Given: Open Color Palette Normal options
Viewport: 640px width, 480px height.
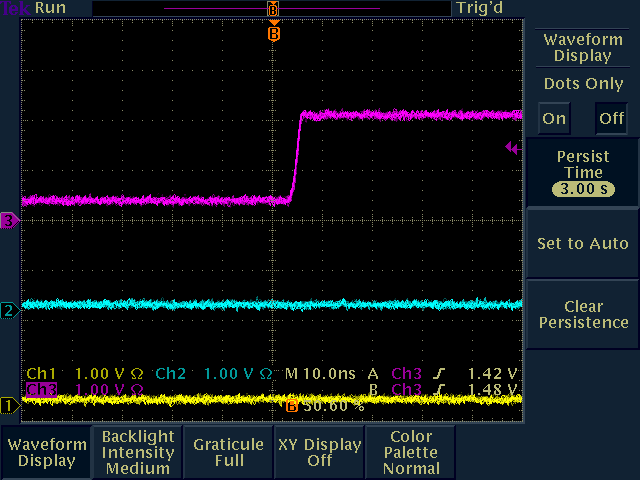Looking at the screenshot, I should coord(411,452).
